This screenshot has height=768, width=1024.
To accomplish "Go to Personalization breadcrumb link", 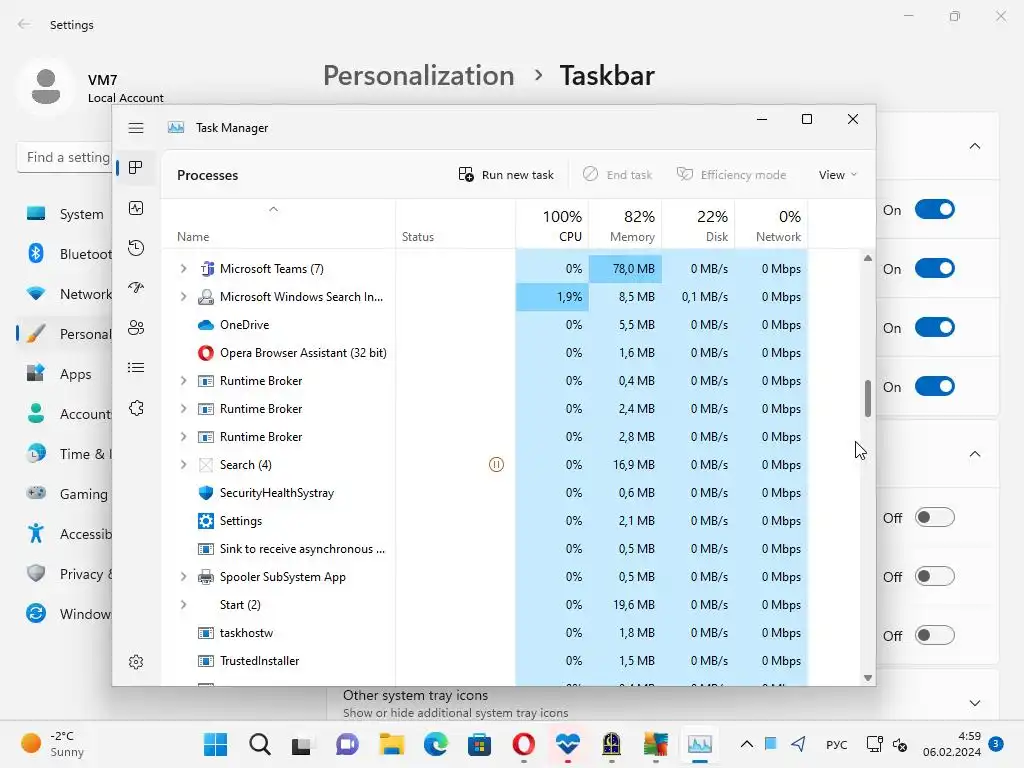I will click(419, 76).
